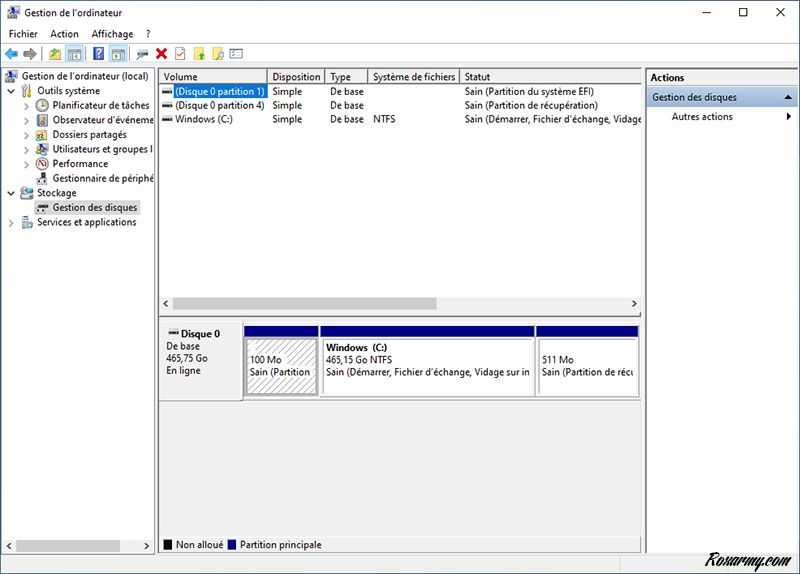Viewport: 800px width, 574px height.
Task: Toggle the show/hide console tree icon
Action: tap(74, 54)
